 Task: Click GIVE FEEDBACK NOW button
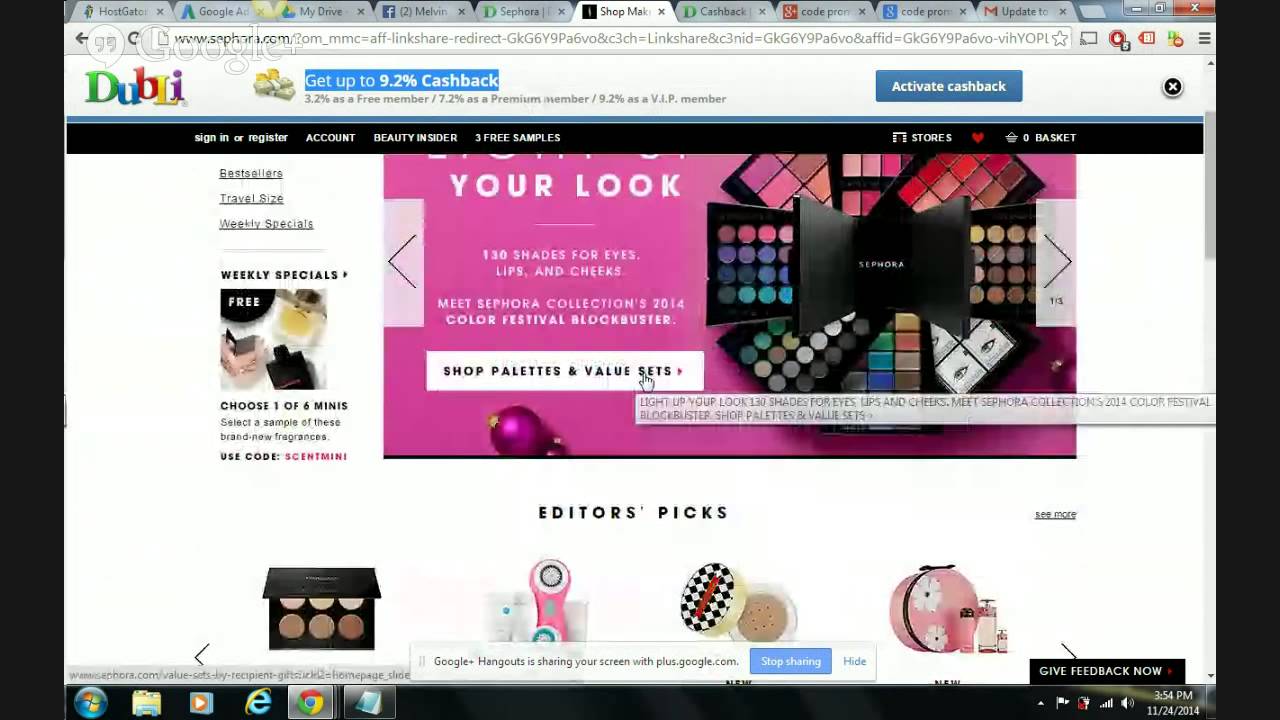1107,671
